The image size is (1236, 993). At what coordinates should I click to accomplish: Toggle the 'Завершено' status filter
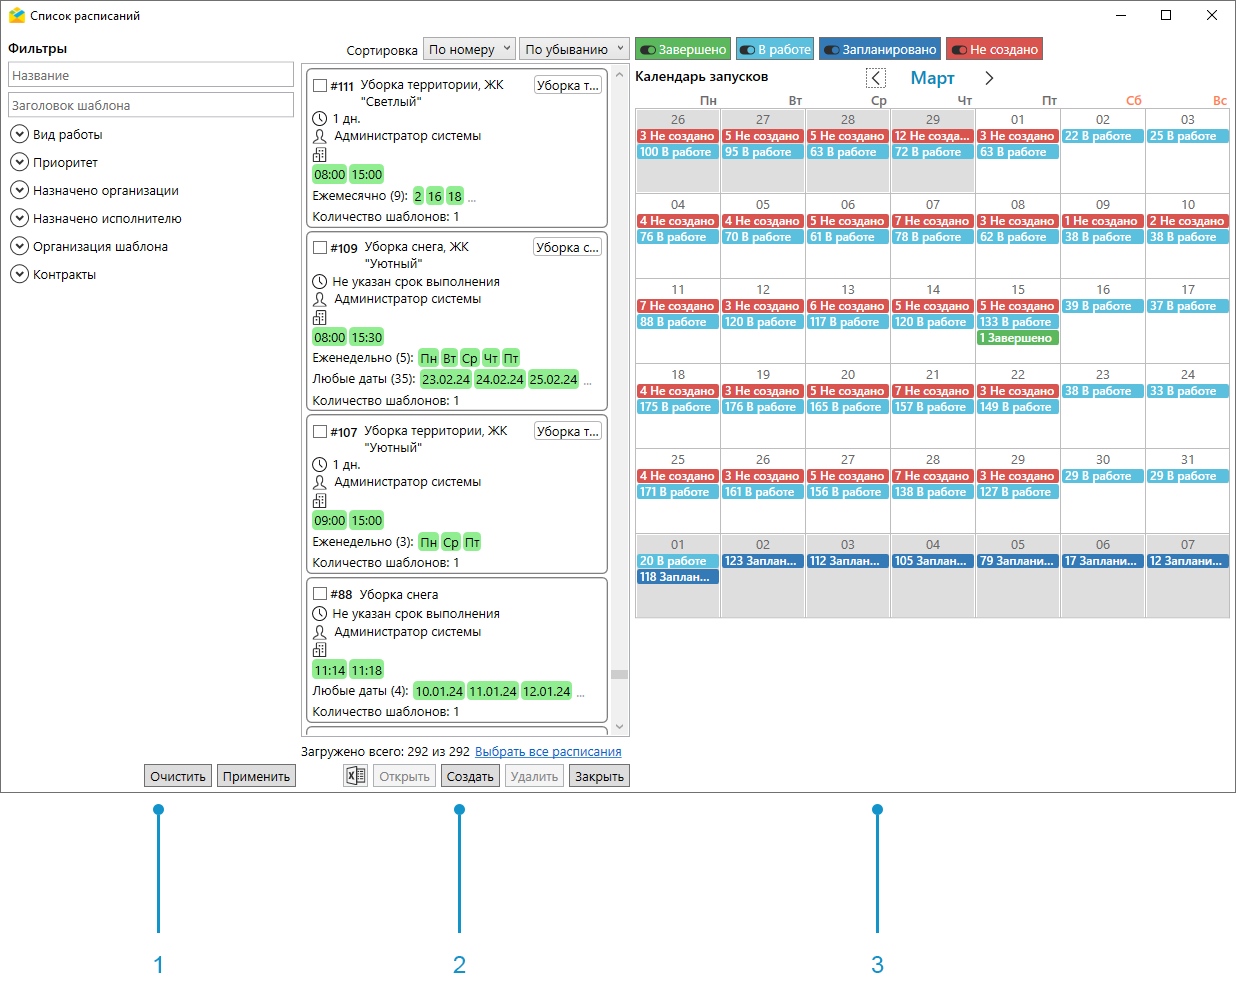coord(683,49)
